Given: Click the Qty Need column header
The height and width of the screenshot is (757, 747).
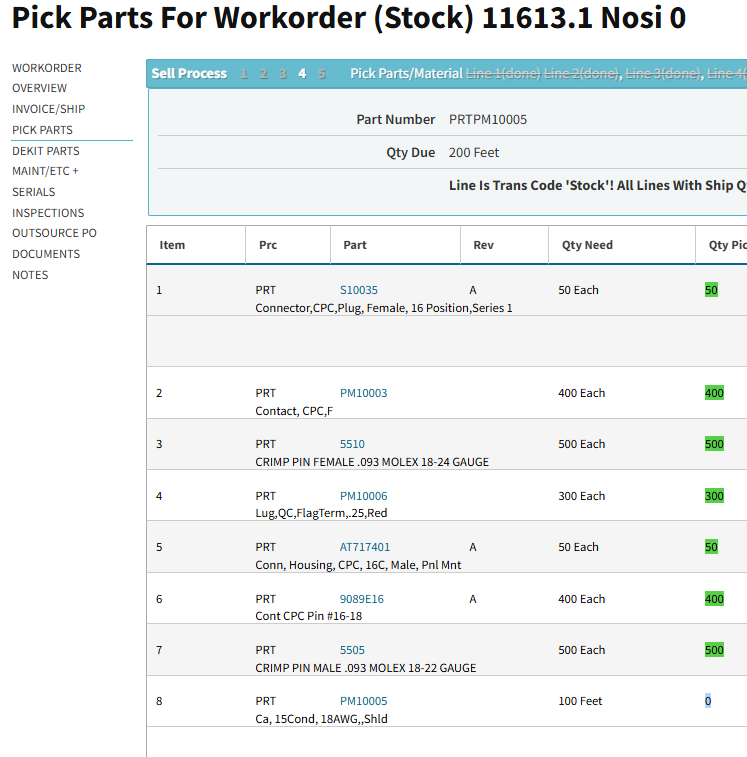Looking at the screenshot, I should (587, 245).
